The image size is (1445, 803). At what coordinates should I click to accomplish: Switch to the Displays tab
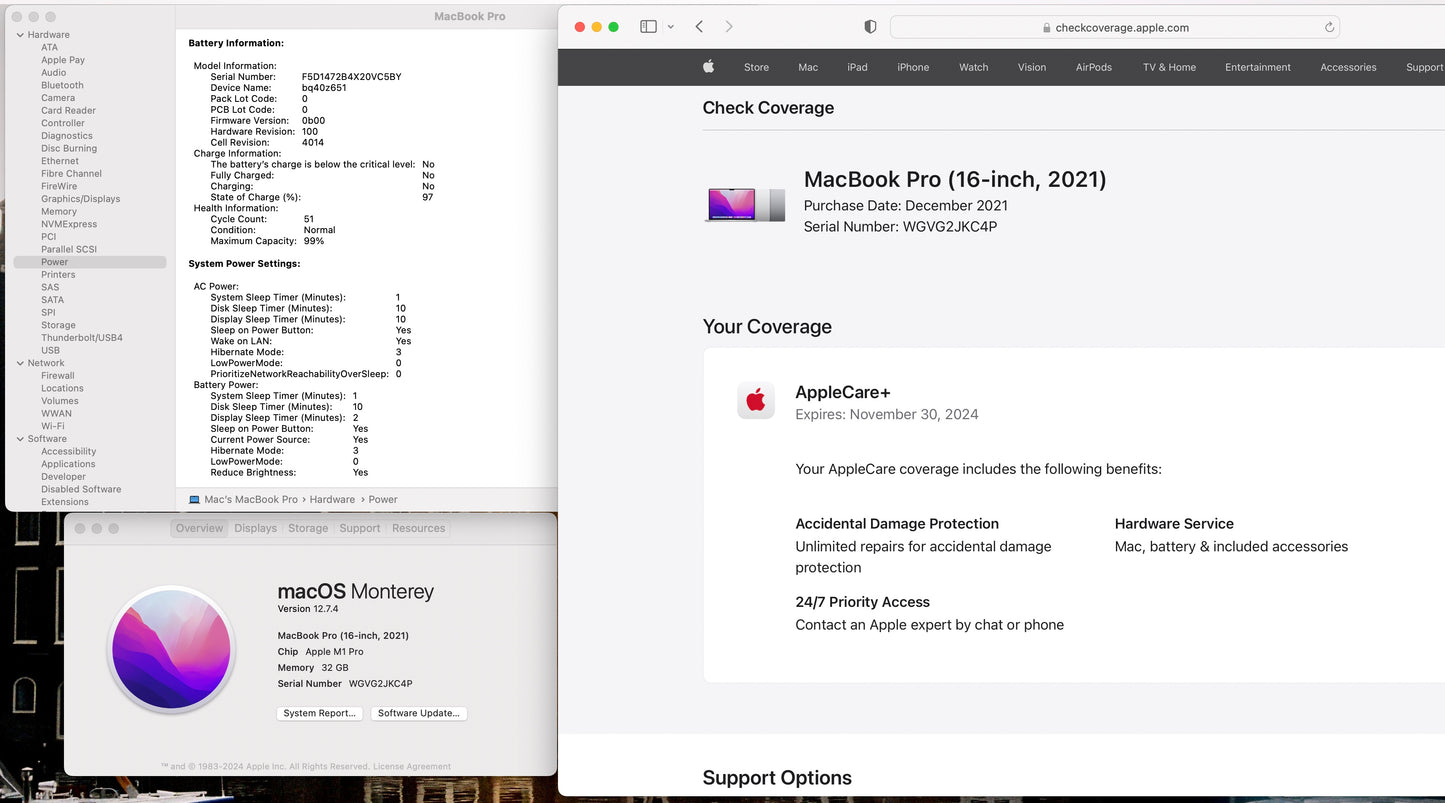(255, 528)
